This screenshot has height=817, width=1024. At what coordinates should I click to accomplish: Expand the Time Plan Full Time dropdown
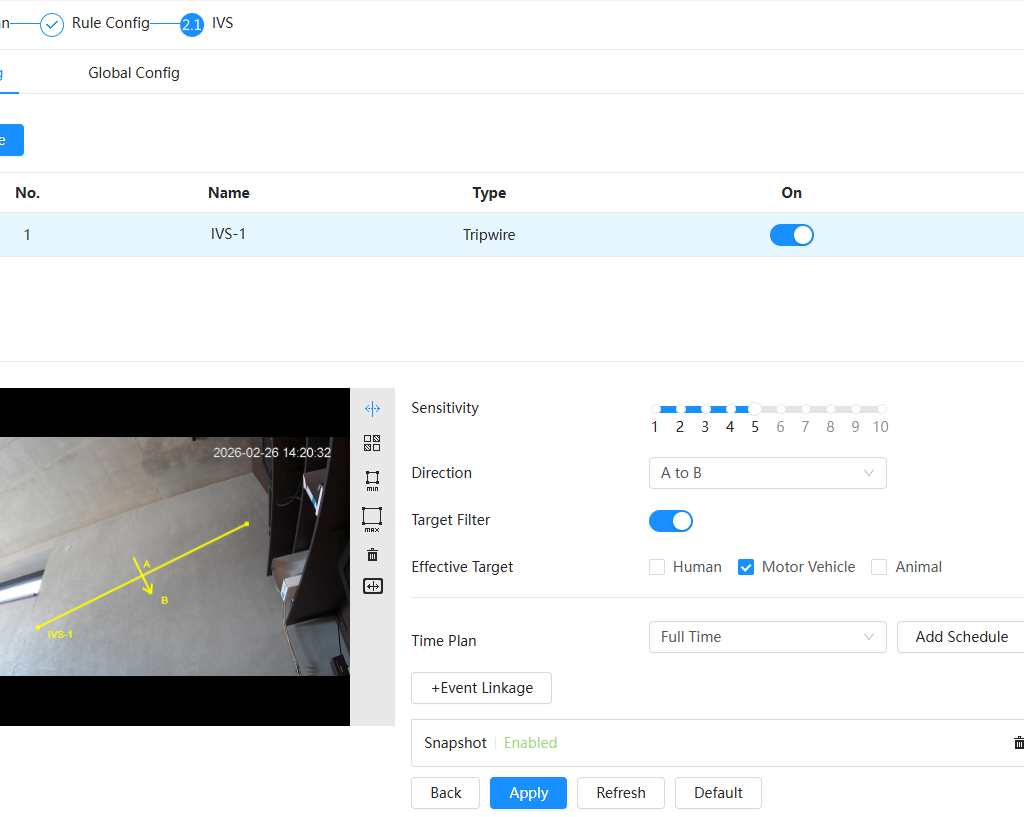[x=767, y=637]
